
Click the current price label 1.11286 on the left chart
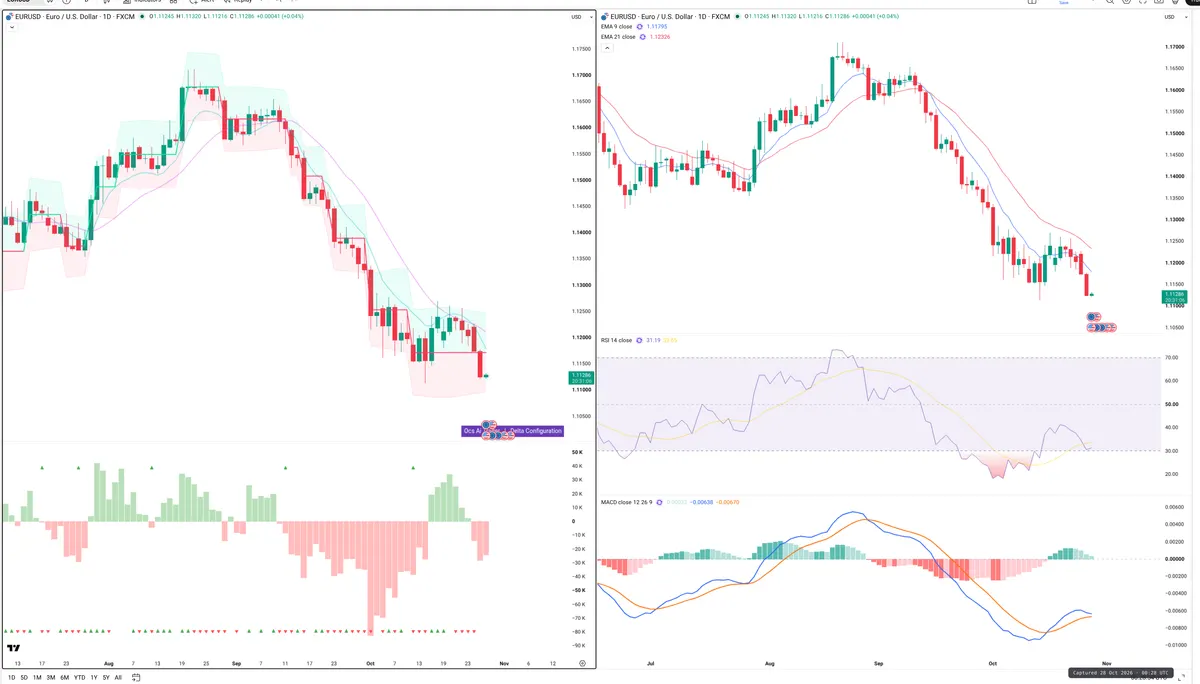tap(579, 378)
